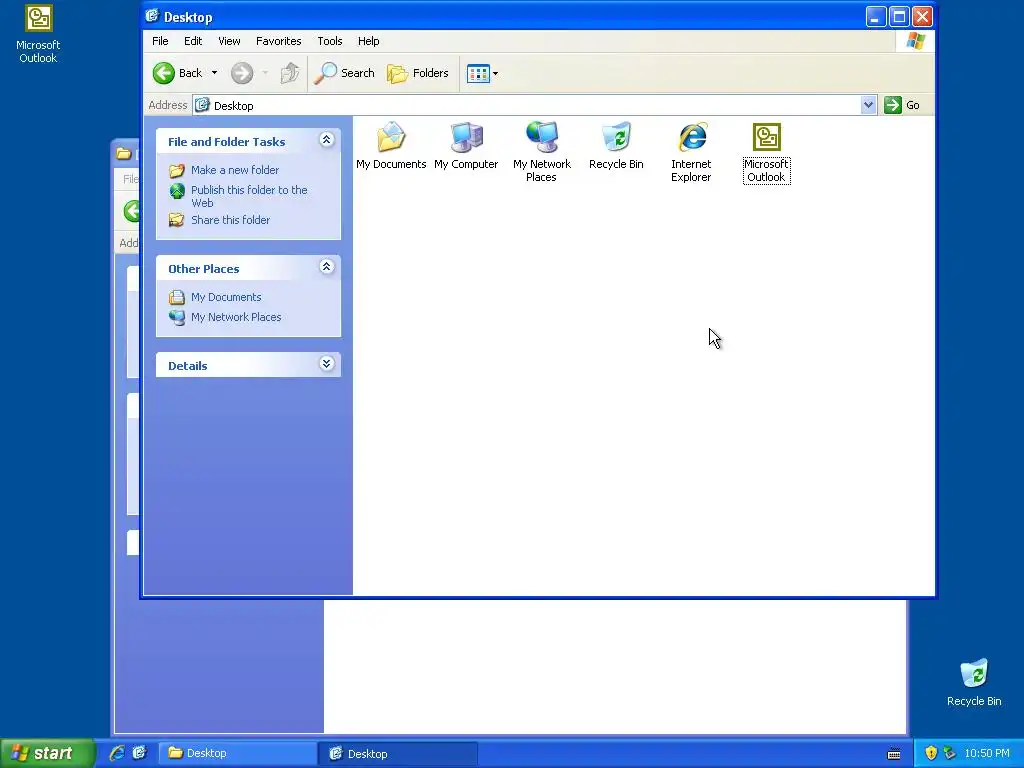This screenshot has width=1024, height=768.
Task: Click the active Desktop taskbar button
Action: click(x=398, y=754)
